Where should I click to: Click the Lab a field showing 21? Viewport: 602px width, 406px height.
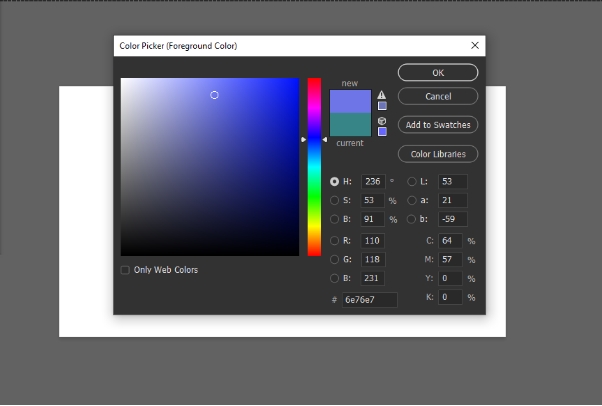click(453, 200)
